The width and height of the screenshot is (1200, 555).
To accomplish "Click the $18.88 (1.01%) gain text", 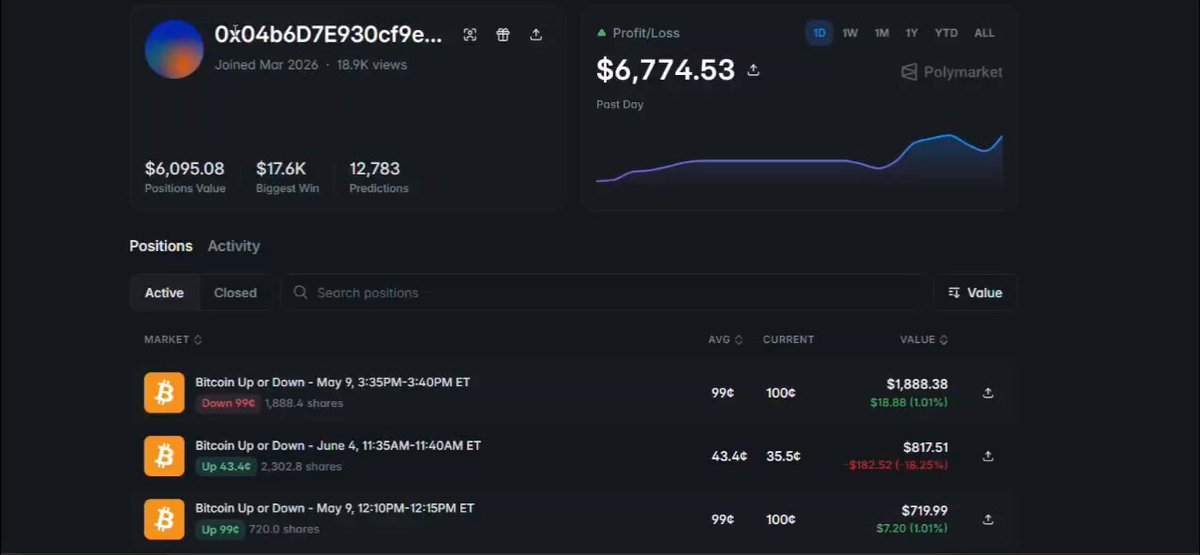I will coord(909,402).
